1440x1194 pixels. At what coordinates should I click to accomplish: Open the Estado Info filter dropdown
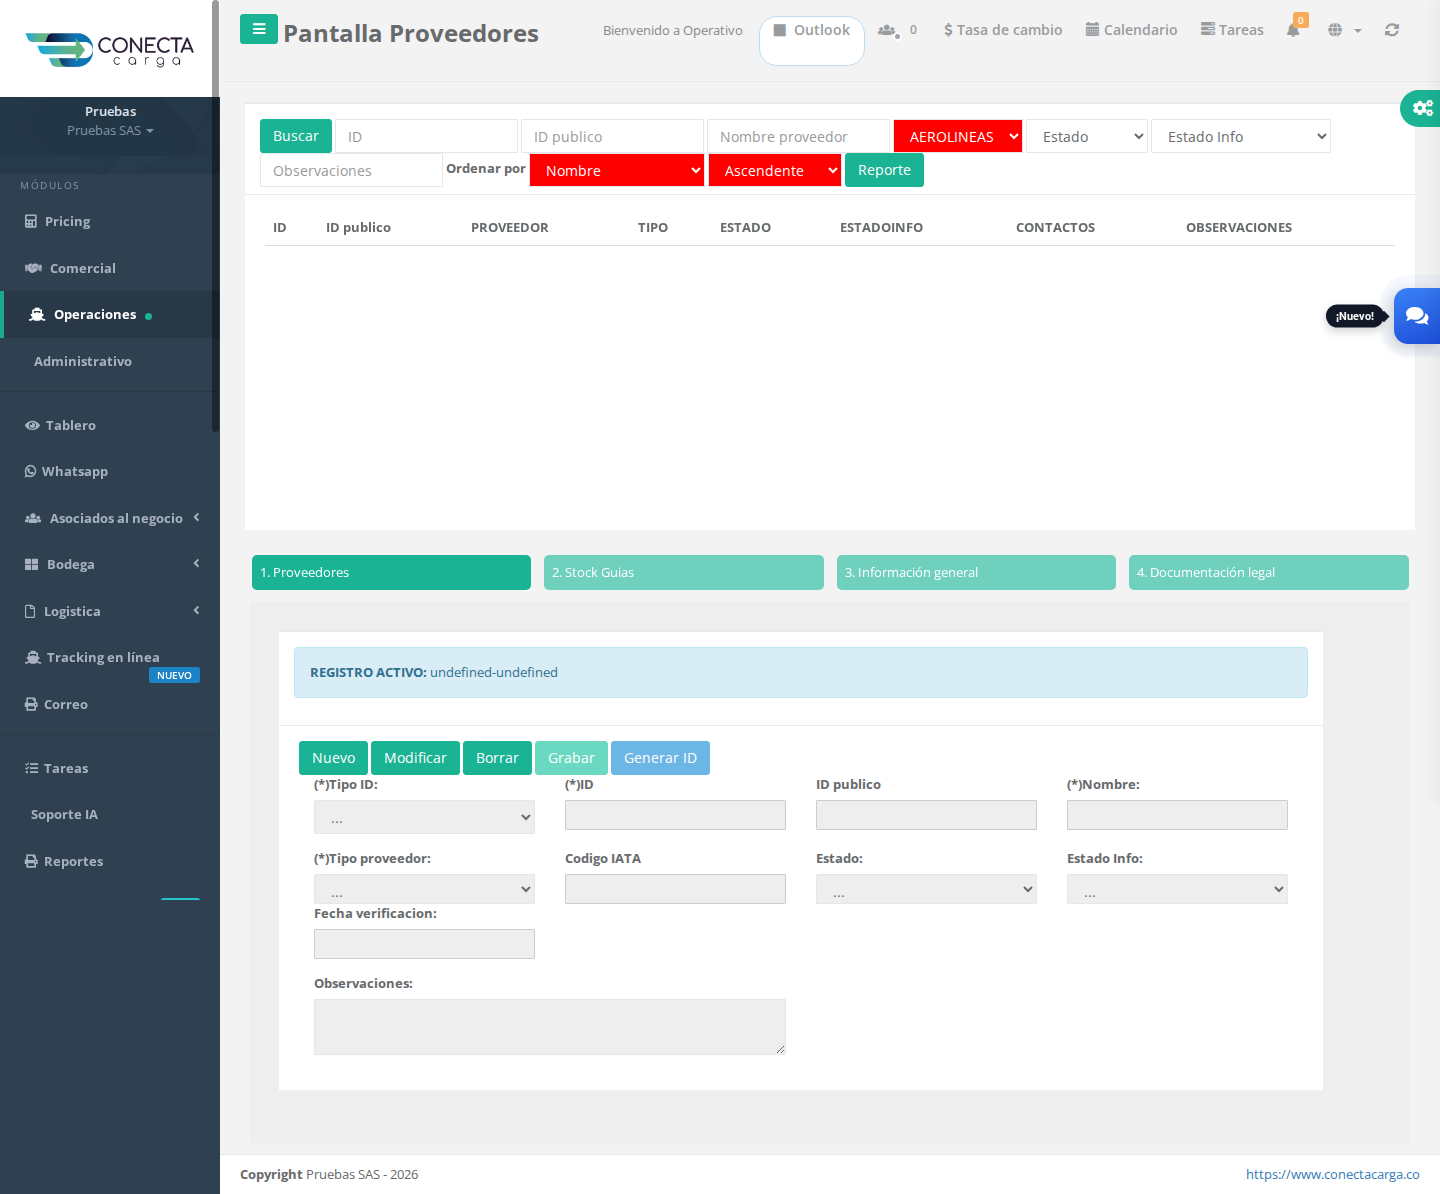pyautogui.click(x=1241, y=136)
